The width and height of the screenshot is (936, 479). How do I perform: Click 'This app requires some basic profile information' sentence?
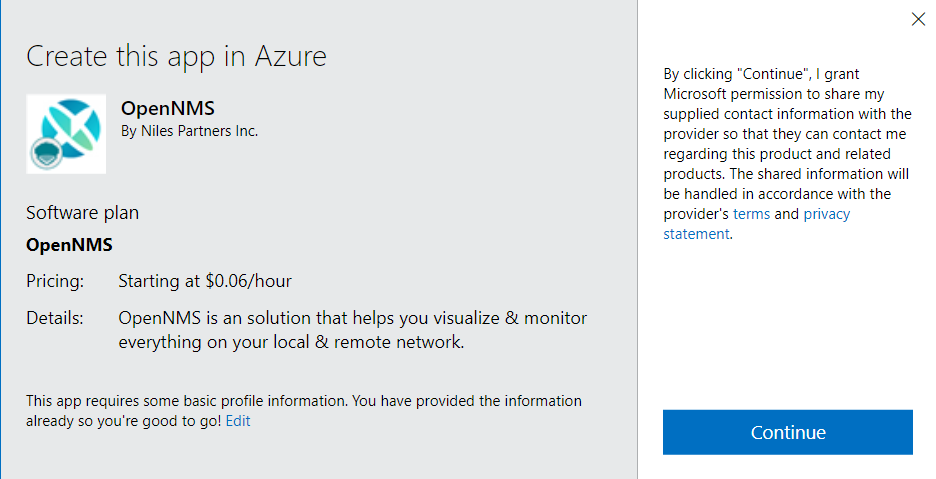pyautogui.click(x=187, y=401)
